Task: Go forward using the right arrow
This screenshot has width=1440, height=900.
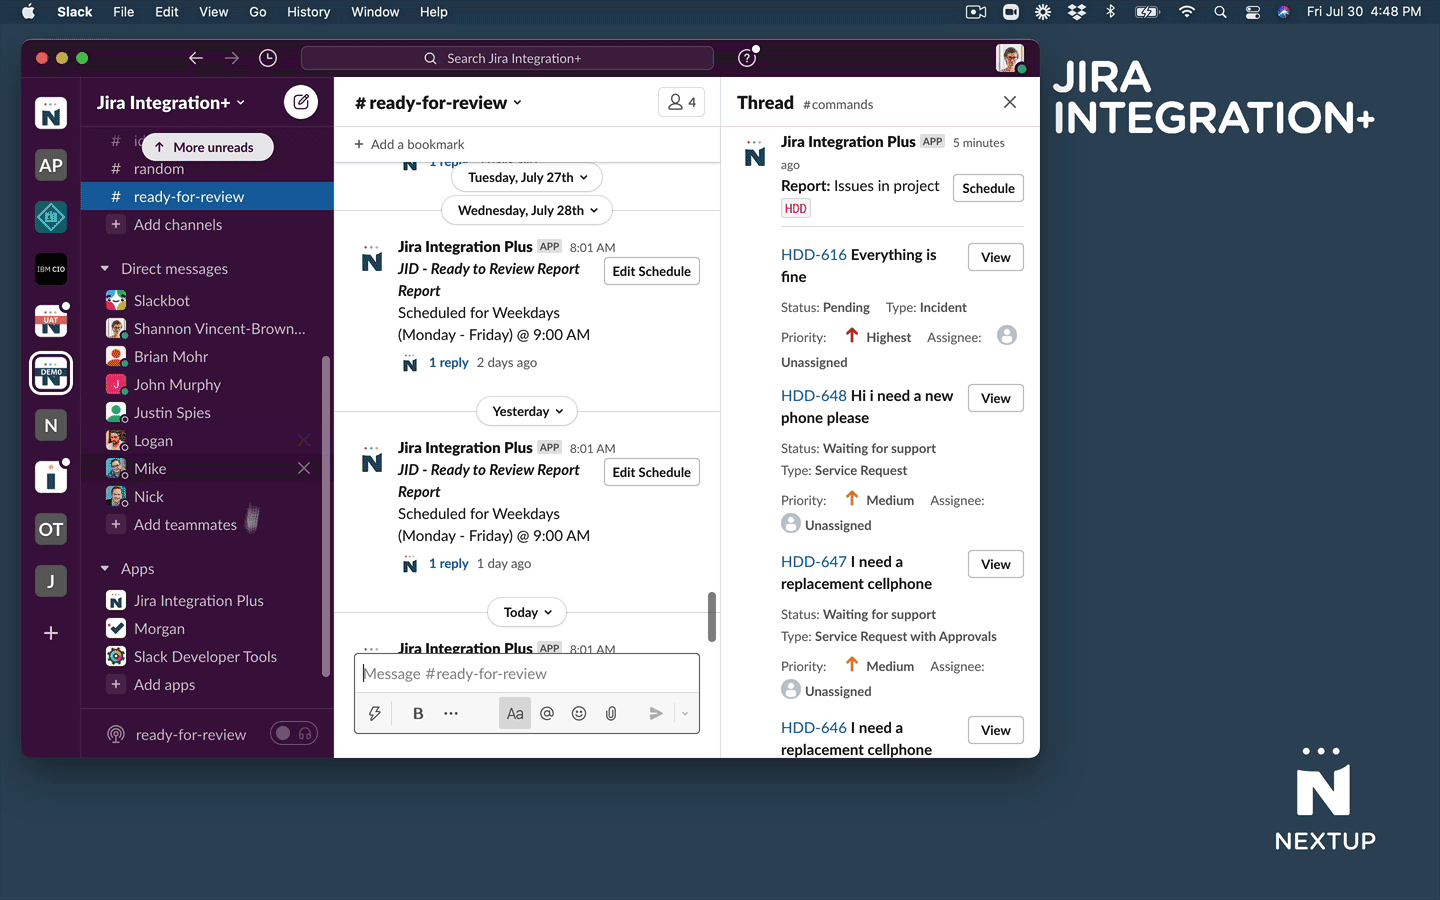Action: [x=232, y=58]
